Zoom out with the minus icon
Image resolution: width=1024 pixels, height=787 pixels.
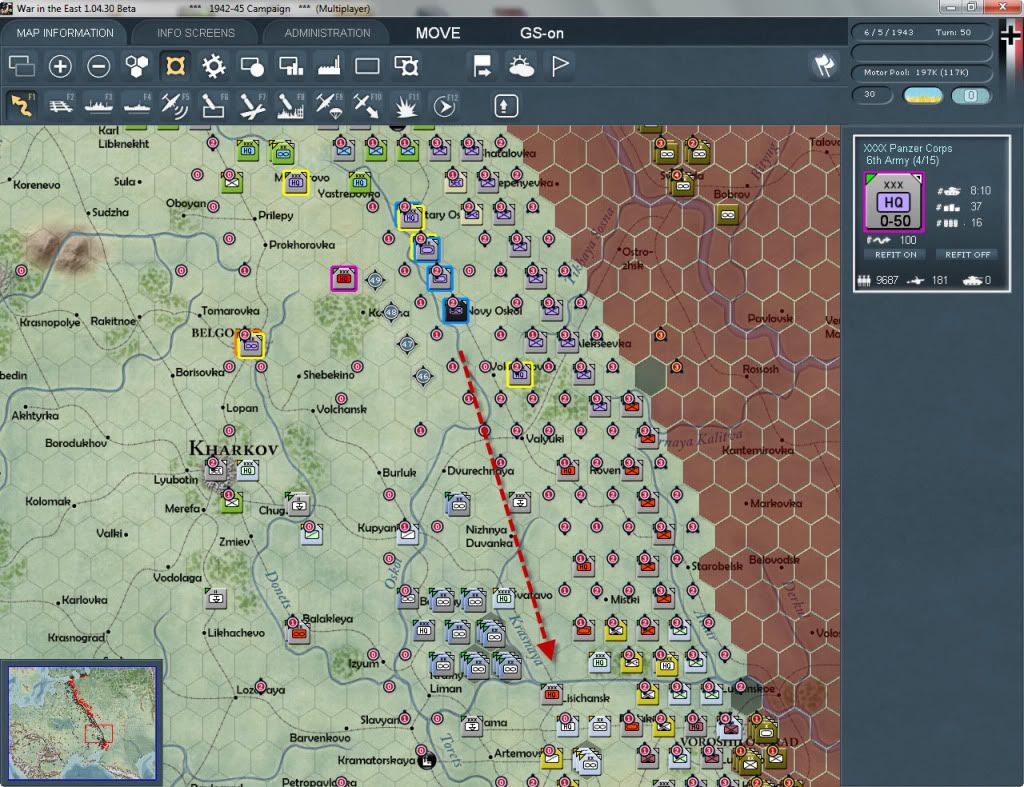[x=99, y=66]
